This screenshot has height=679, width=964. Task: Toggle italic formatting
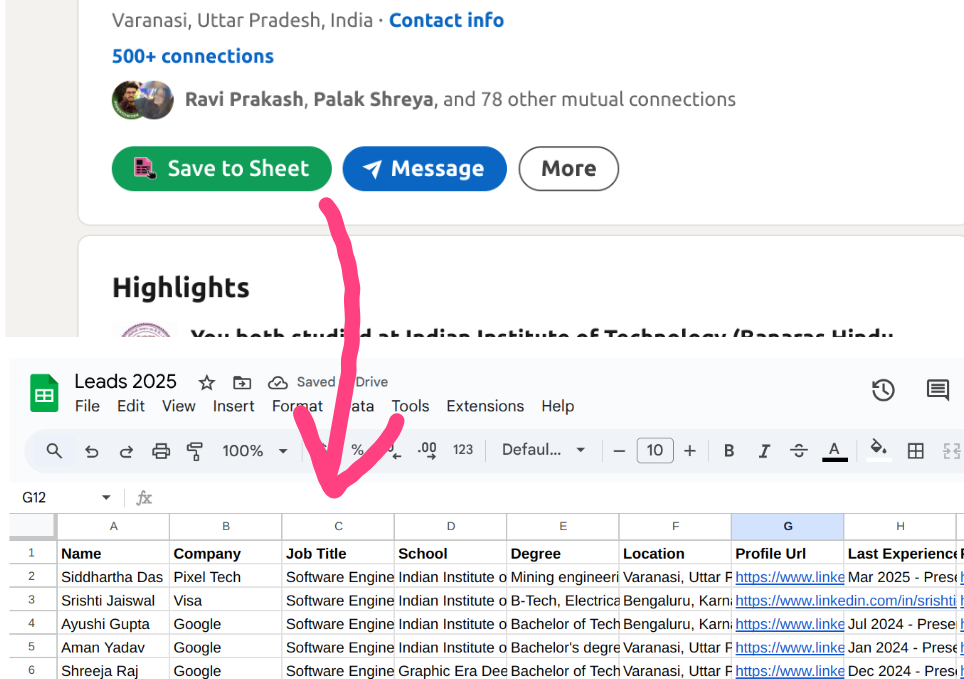pyautogui.click(x=764, y=451)
